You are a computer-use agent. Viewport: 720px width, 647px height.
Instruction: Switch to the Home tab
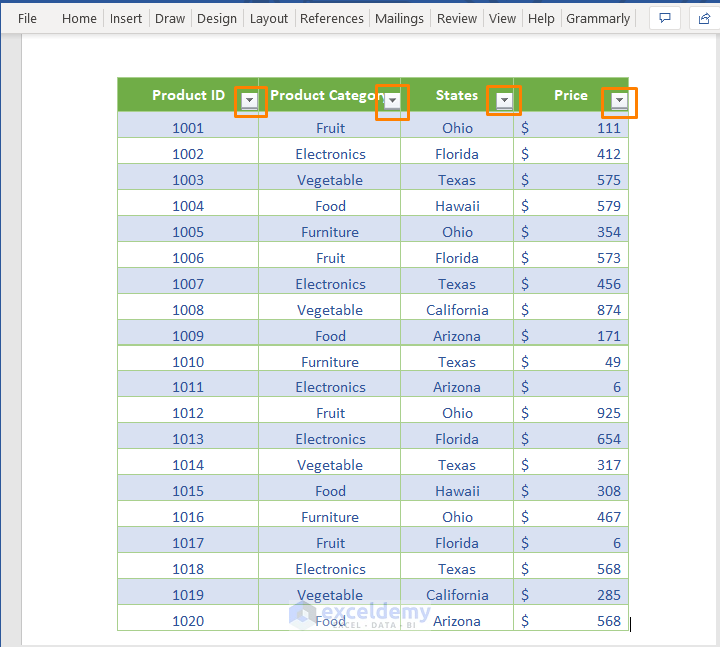click(79, 18)
